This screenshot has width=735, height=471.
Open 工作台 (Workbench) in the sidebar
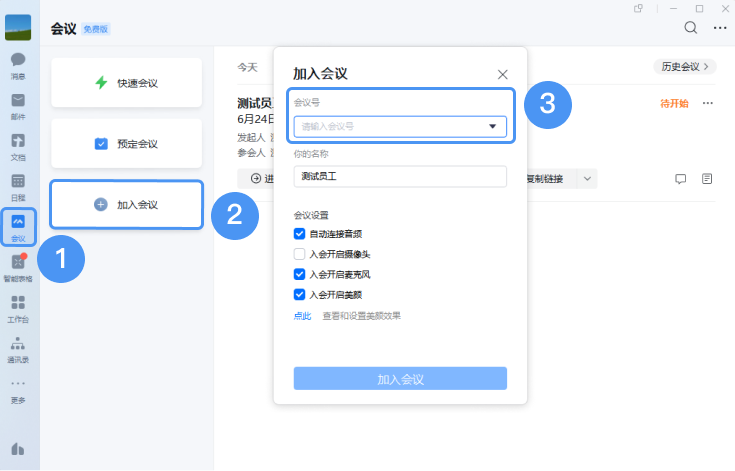[x=18, y=308]
